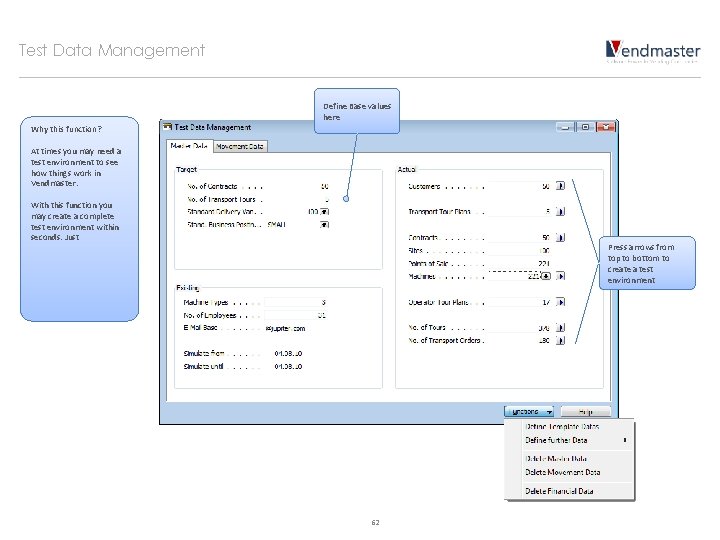
Task: Click the Customers value field
Action: [x=519, y=186]
